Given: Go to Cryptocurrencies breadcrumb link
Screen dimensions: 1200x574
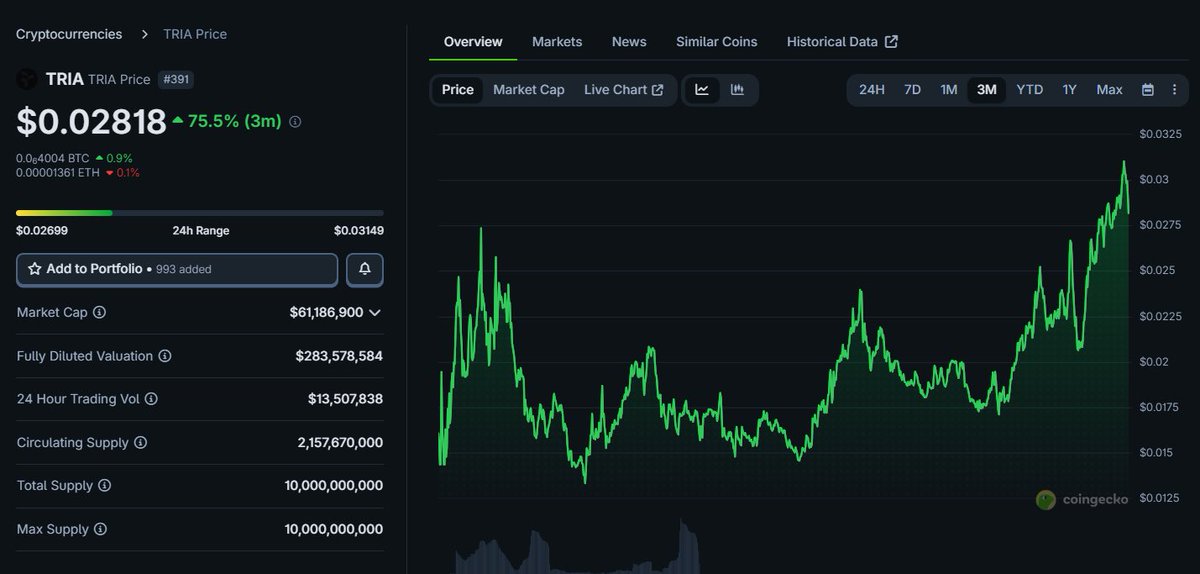Looking at the screenshot, I should coord(69,34).
